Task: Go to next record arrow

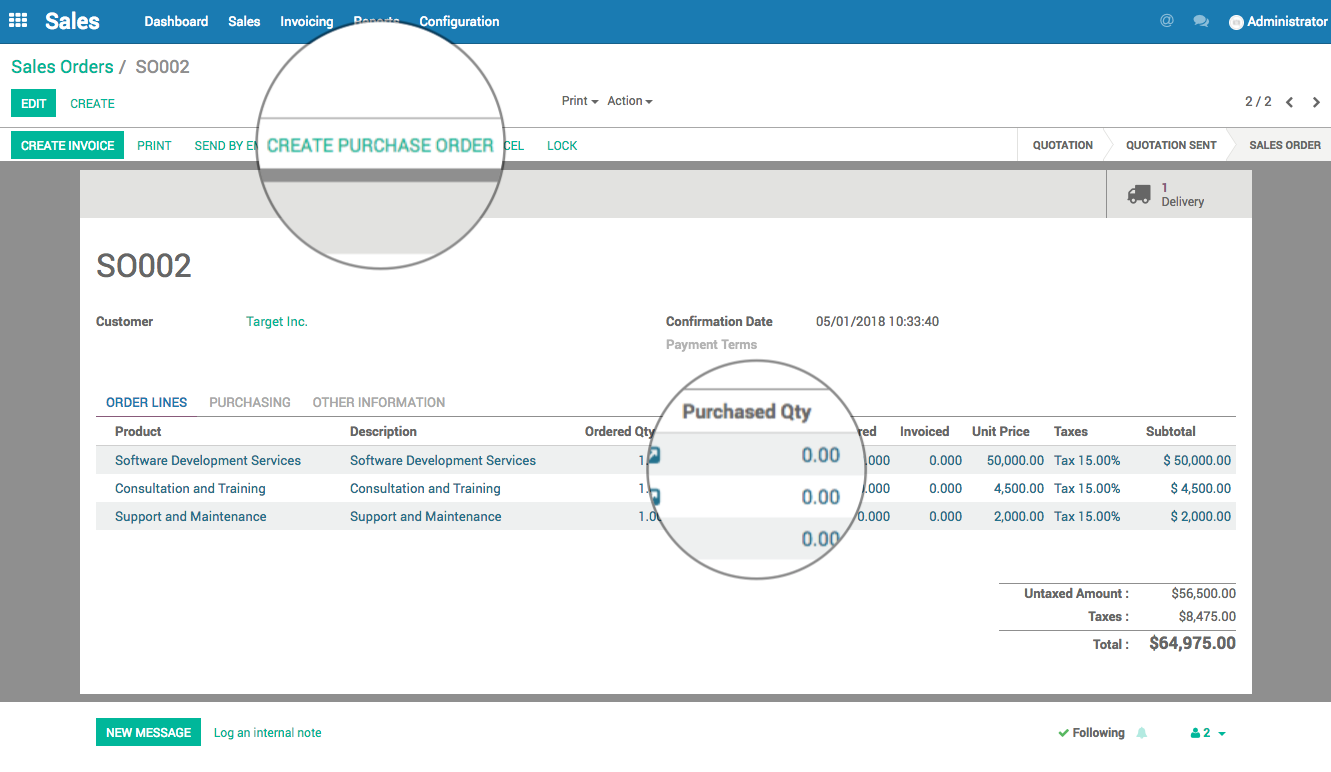Action: pos(1316,102)
